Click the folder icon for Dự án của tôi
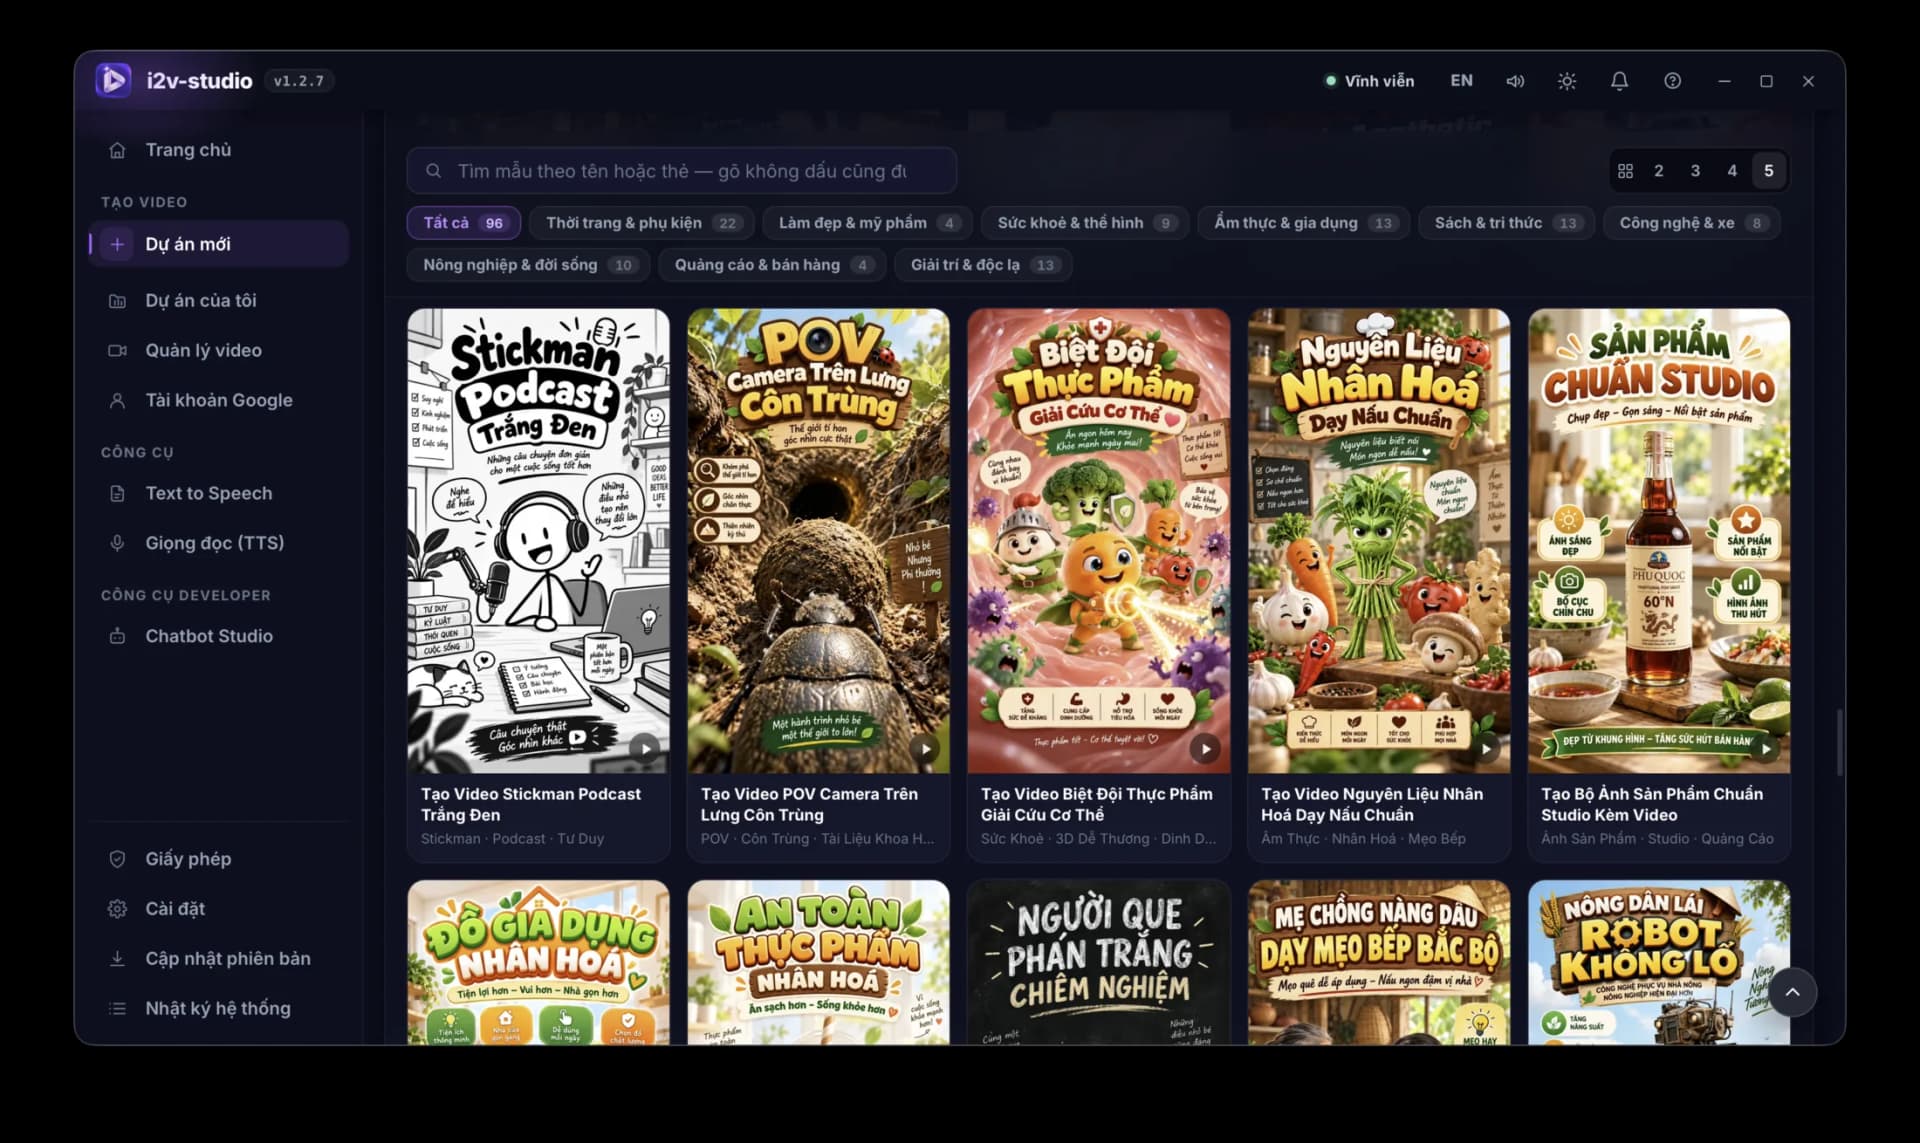Screen dimensions: 1920x1143 pyautogui.click(x=117, y=301)
